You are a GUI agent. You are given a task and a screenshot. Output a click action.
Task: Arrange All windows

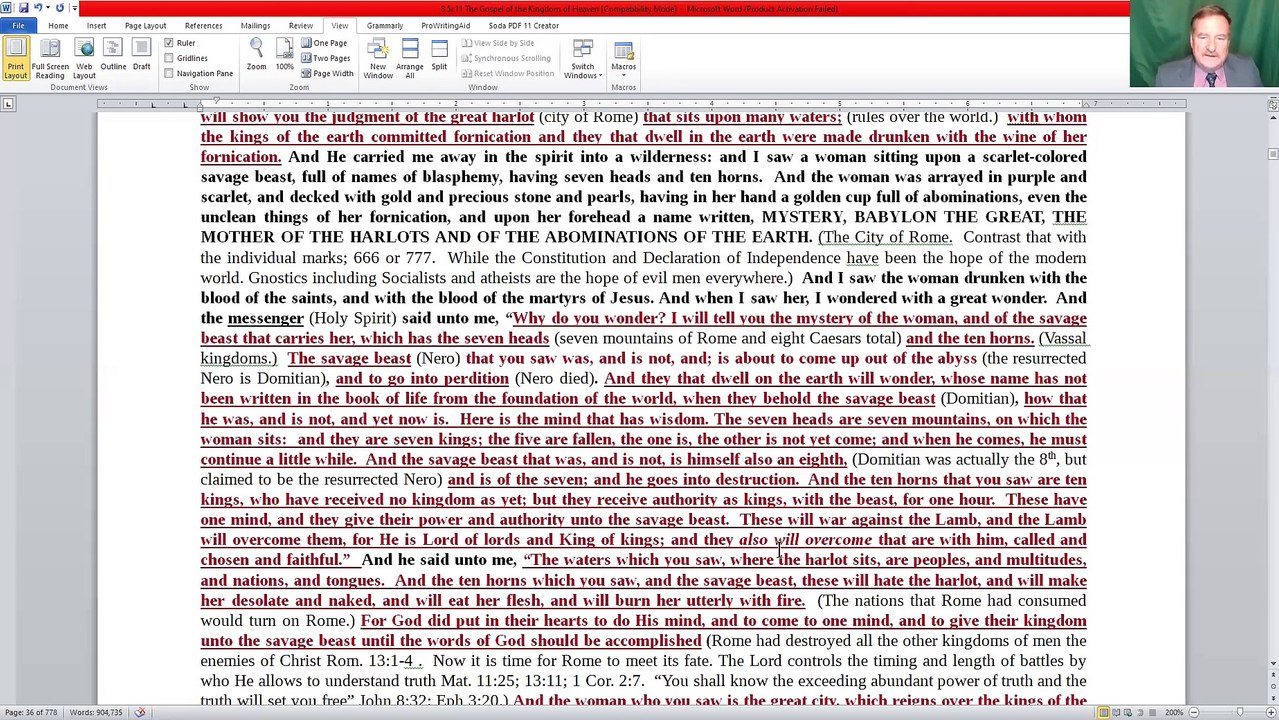(x=409, y=58)
